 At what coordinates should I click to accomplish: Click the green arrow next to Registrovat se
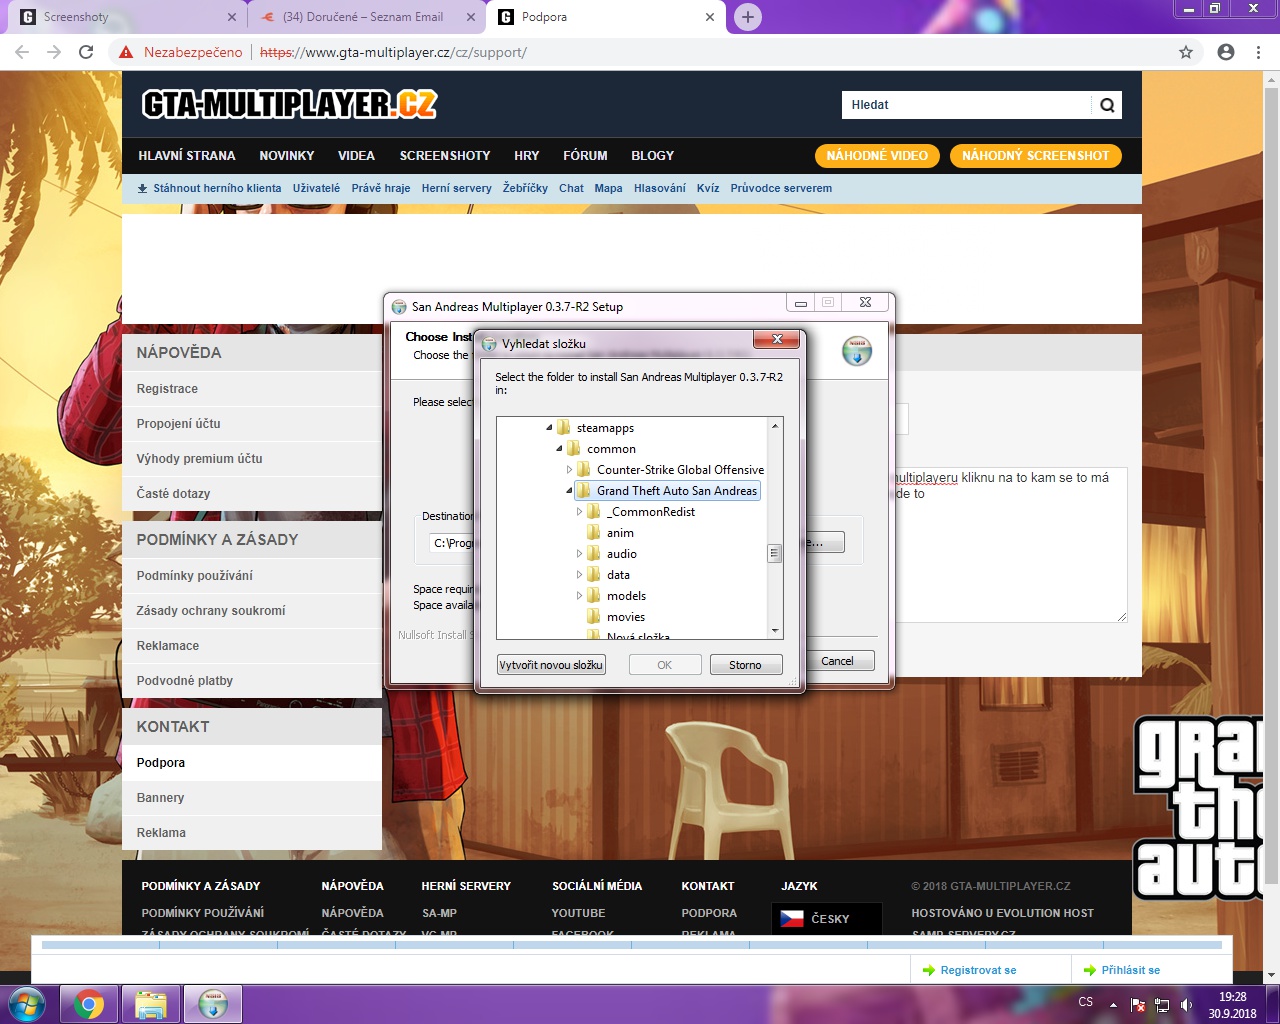click(929, 970)
